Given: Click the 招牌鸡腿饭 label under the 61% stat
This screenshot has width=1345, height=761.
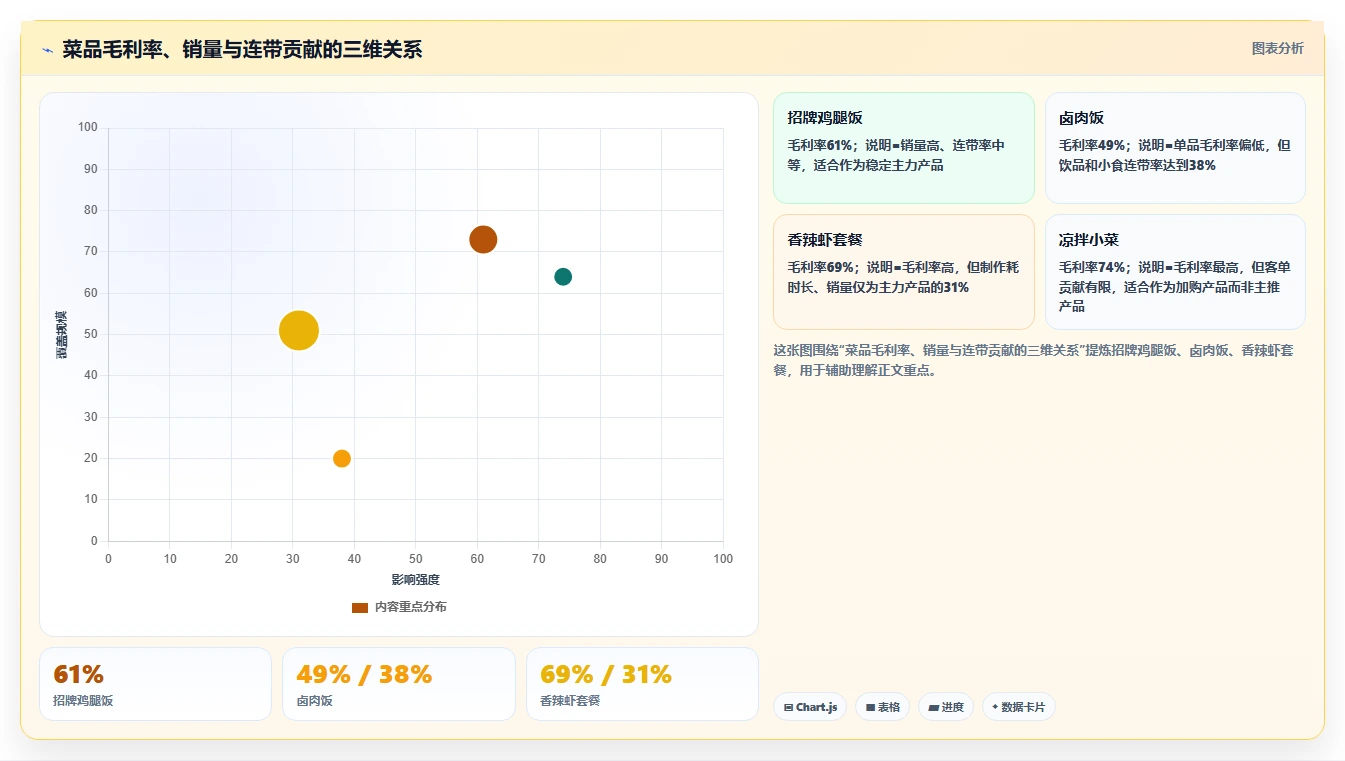Looking at the screenshot, I should coord(83,701).
